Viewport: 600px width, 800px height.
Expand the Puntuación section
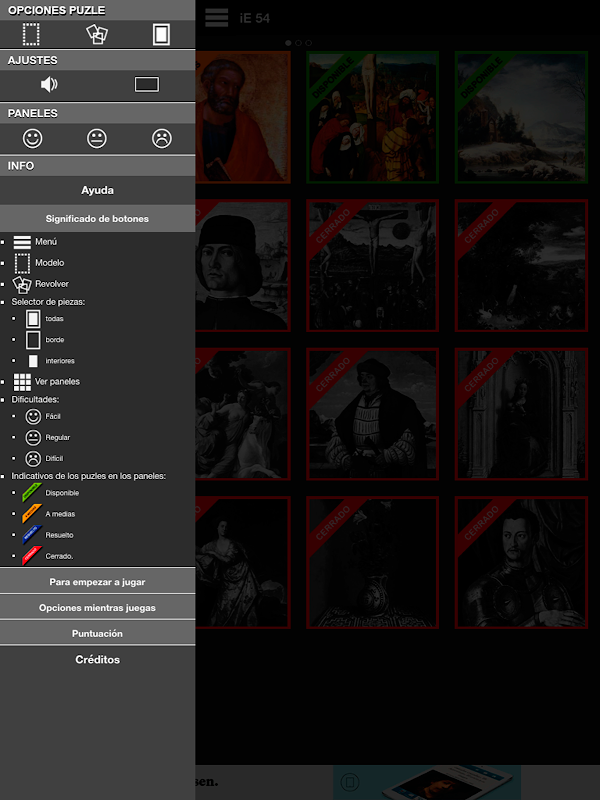(97, 633)
